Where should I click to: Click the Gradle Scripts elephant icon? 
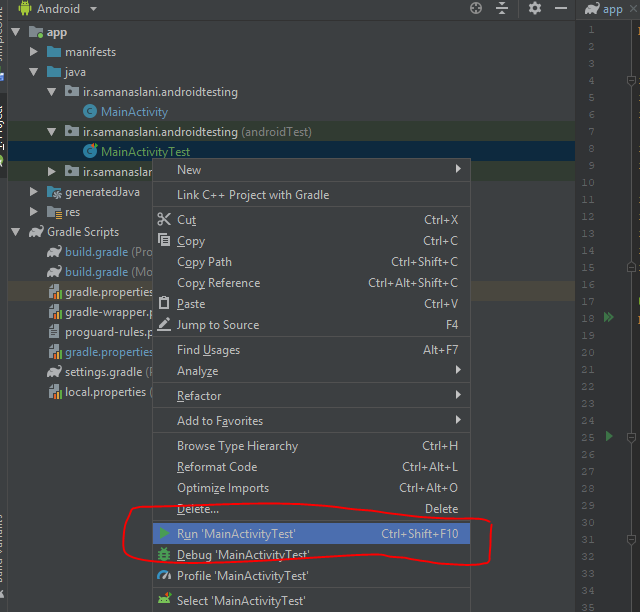click(x=36, y=232)
